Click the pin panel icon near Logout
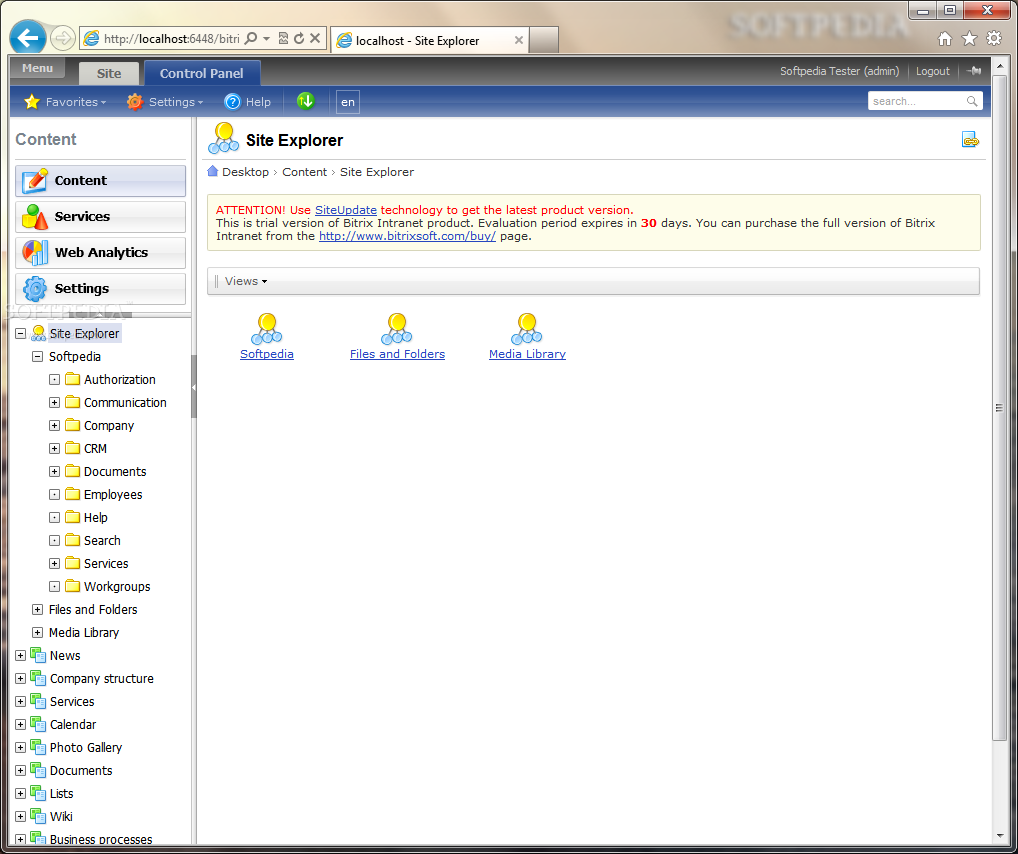The height and width of the screenshot is (854, 1018). click(x=973, y=71)
